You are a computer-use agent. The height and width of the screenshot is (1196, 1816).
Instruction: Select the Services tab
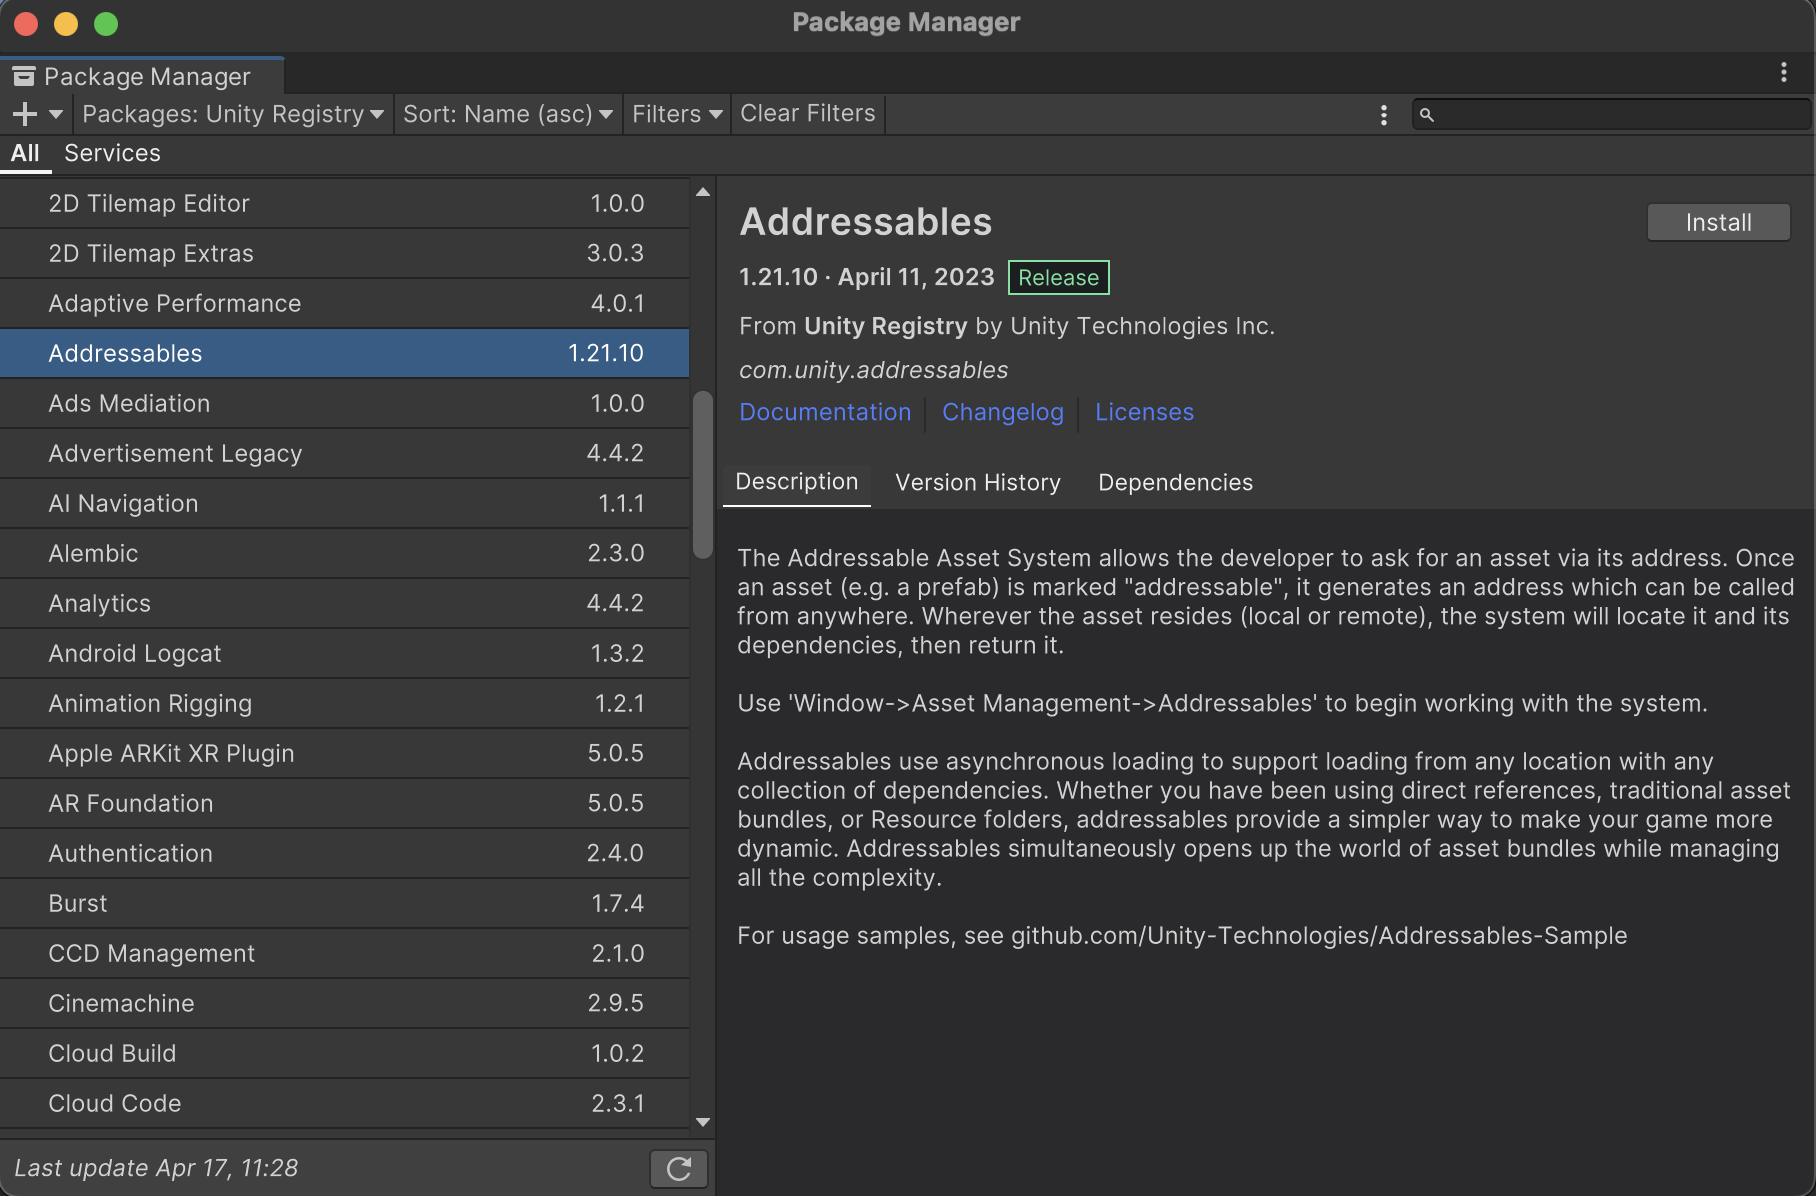(x=112, y=153)
